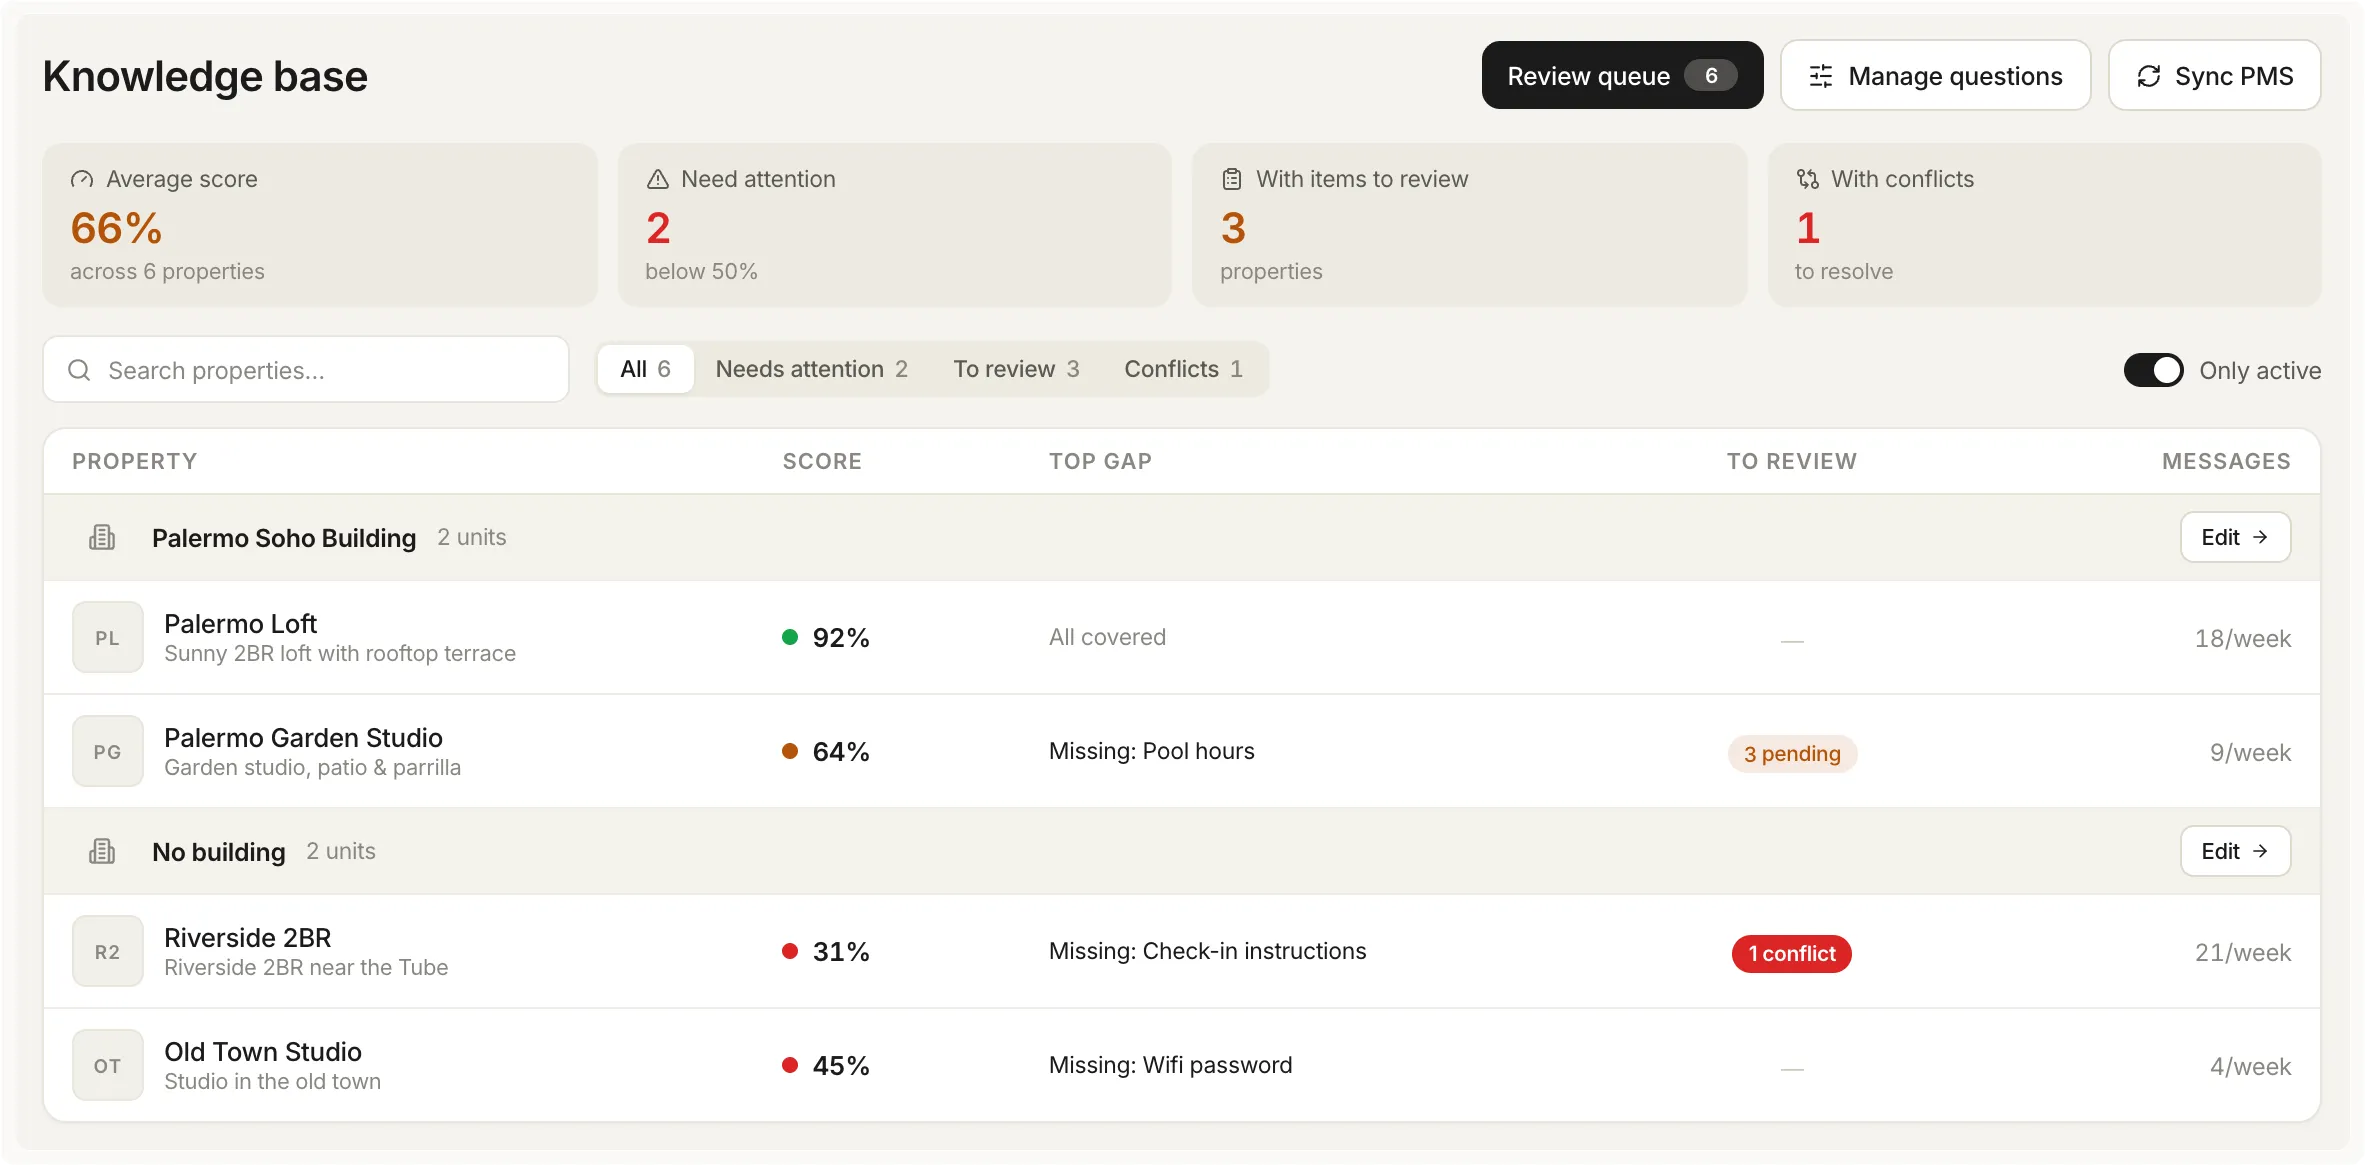
Task: Focus the Search properties field
Action: [306, 370]
